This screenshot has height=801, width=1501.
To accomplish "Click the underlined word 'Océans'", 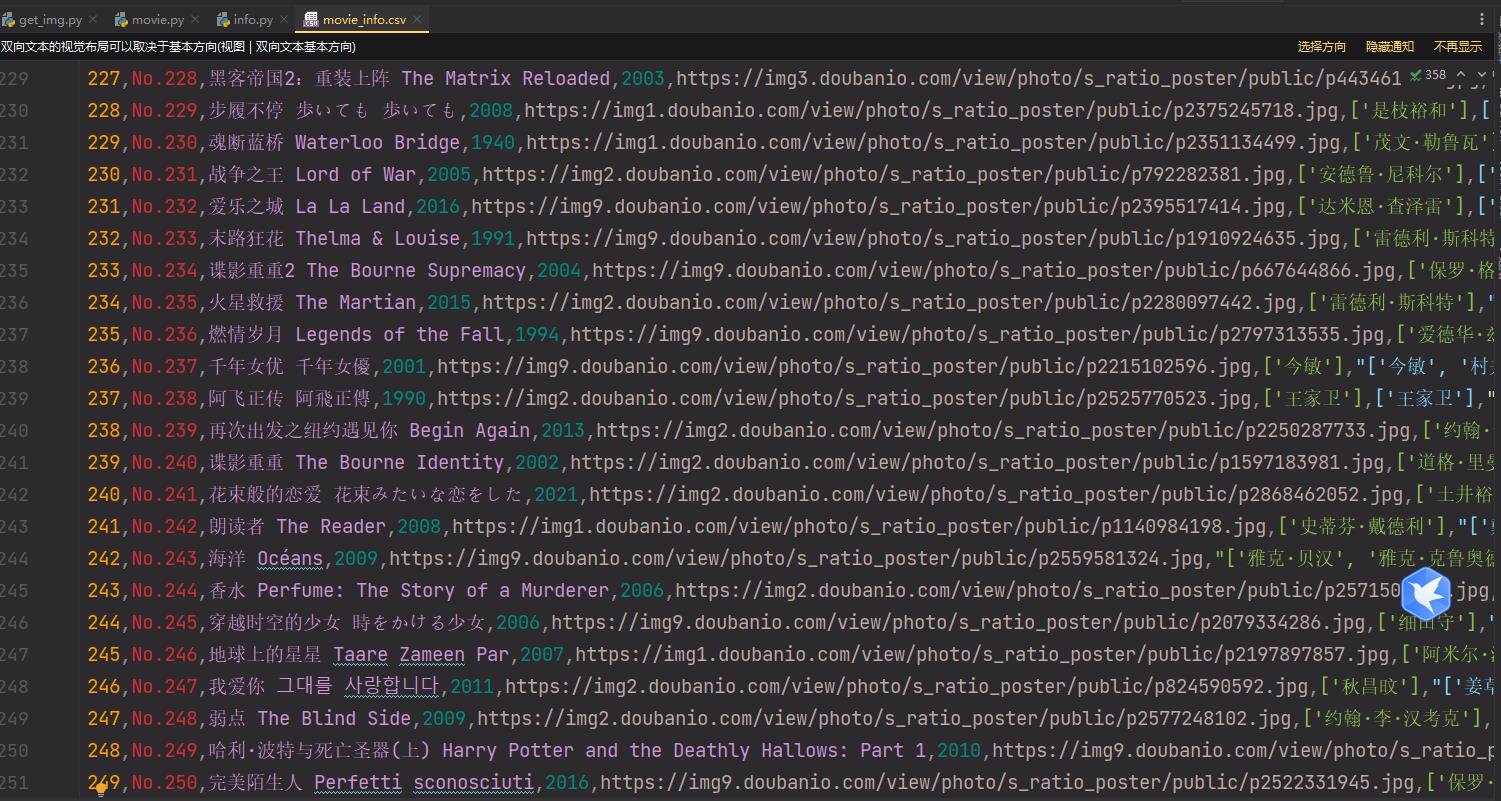I will point(290,558).
